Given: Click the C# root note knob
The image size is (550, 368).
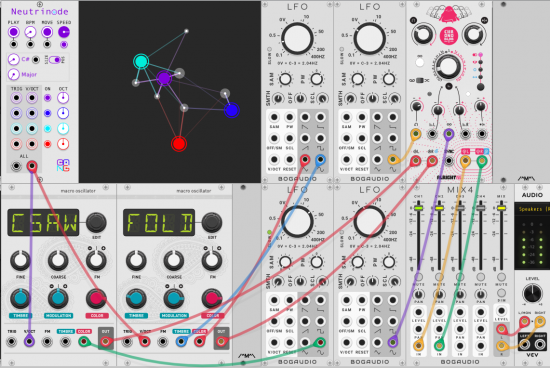Looking at the screenshot, I should pyautogui.click(x=13, y=60).
